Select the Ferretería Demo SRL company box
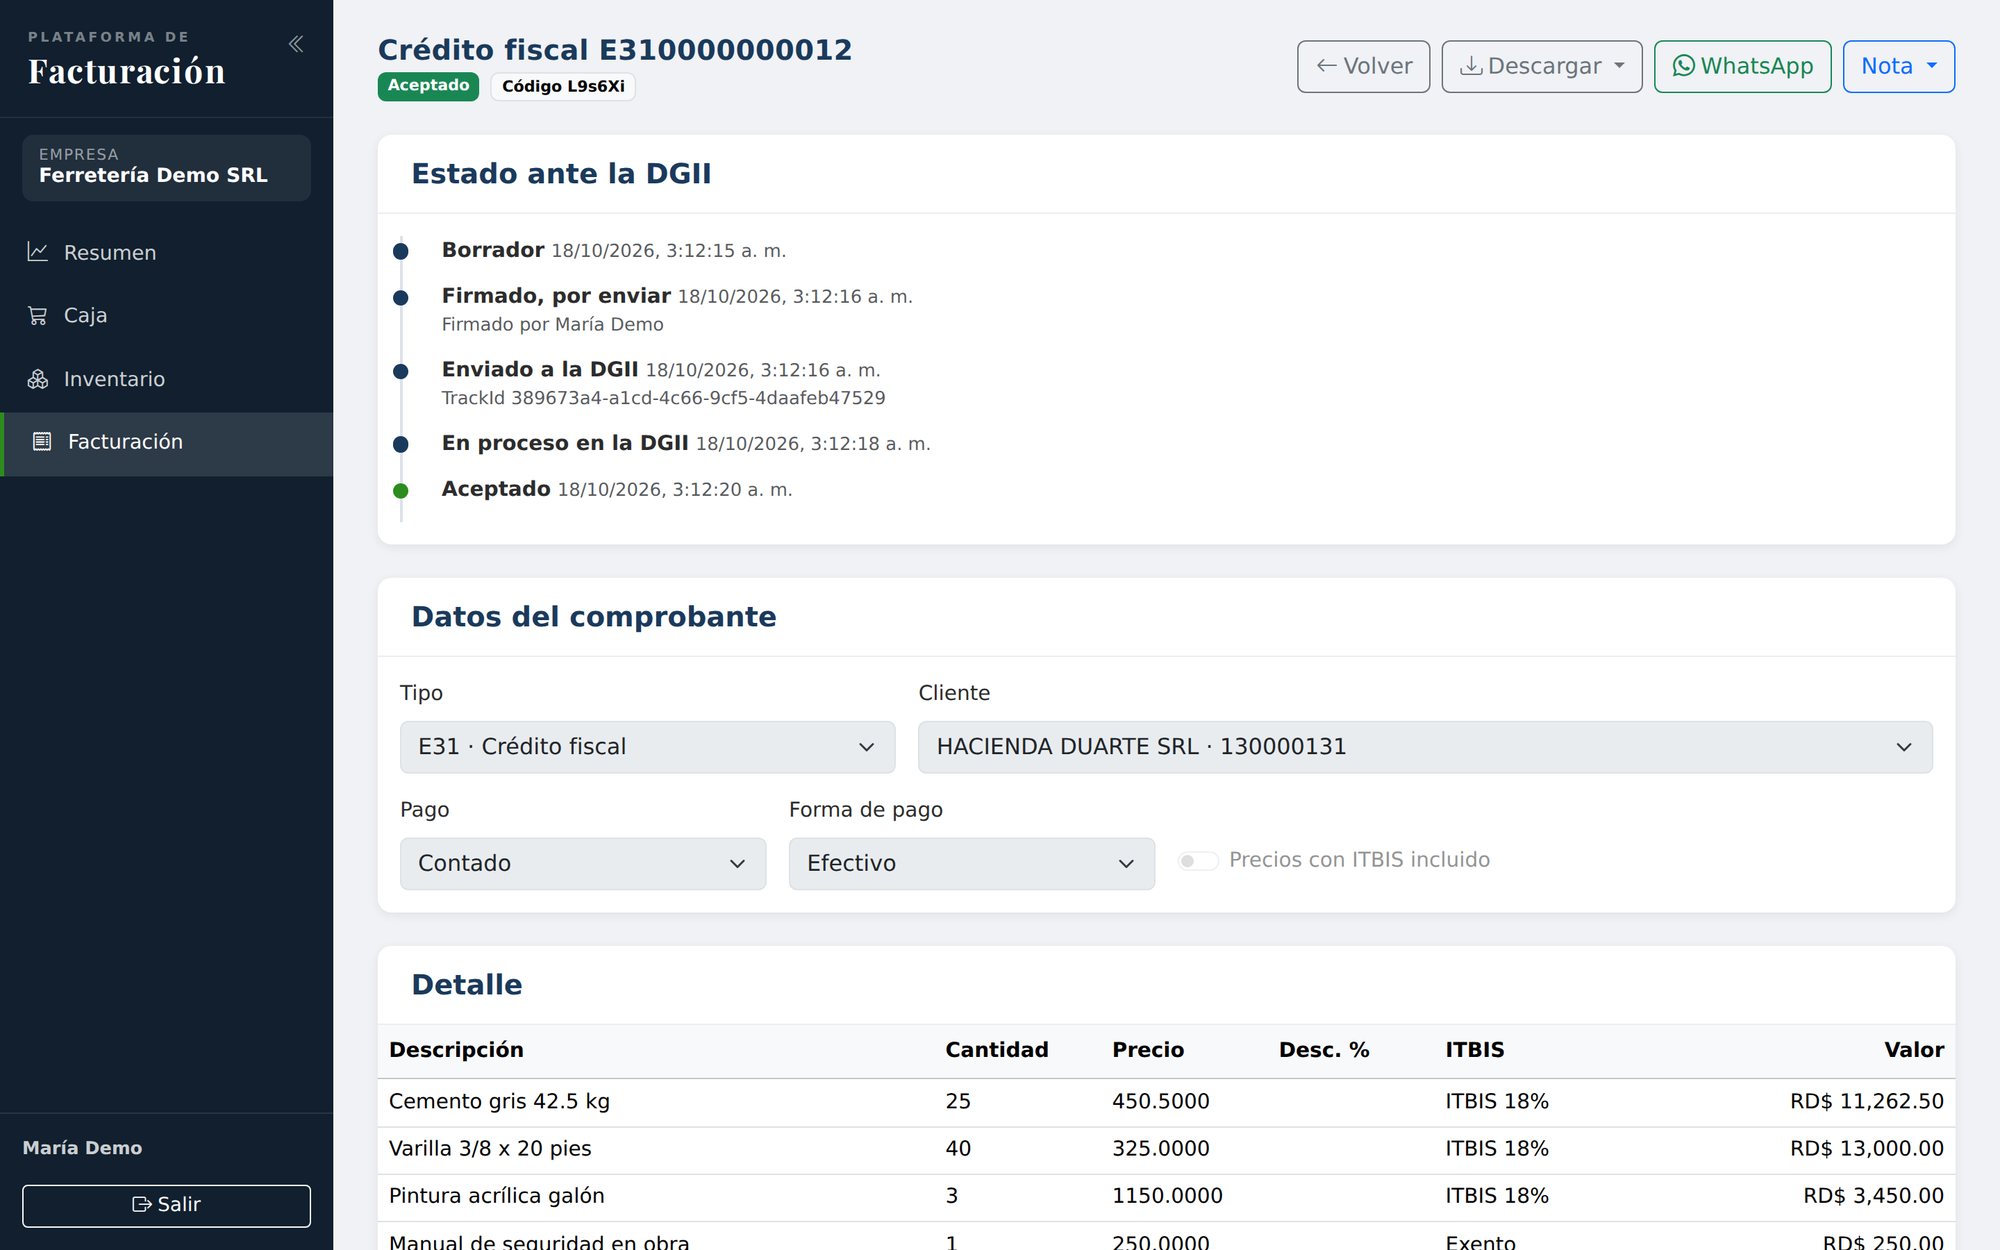The image size is (2000, 1250). (x=166, y=167)
